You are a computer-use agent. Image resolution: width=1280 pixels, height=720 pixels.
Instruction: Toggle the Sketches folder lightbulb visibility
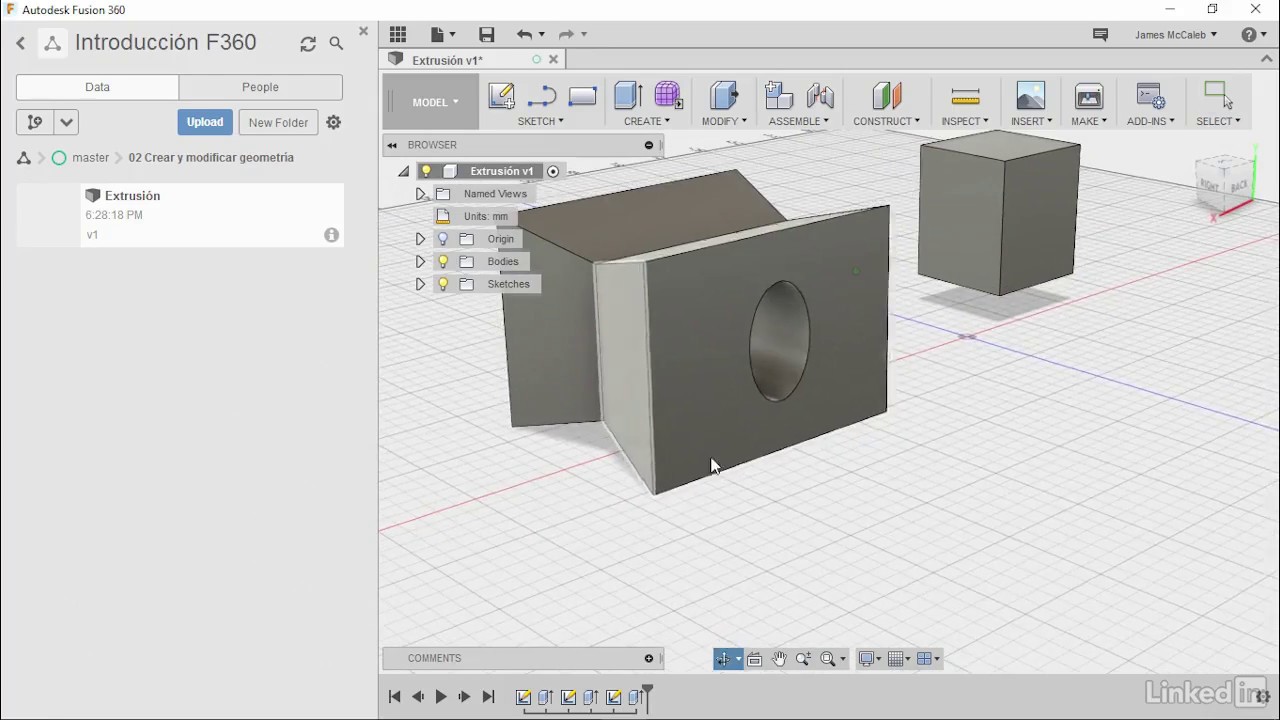[443, 284]
